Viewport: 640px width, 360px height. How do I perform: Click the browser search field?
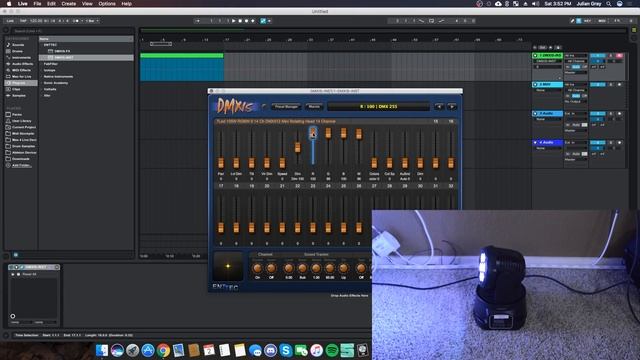[71, 31]
